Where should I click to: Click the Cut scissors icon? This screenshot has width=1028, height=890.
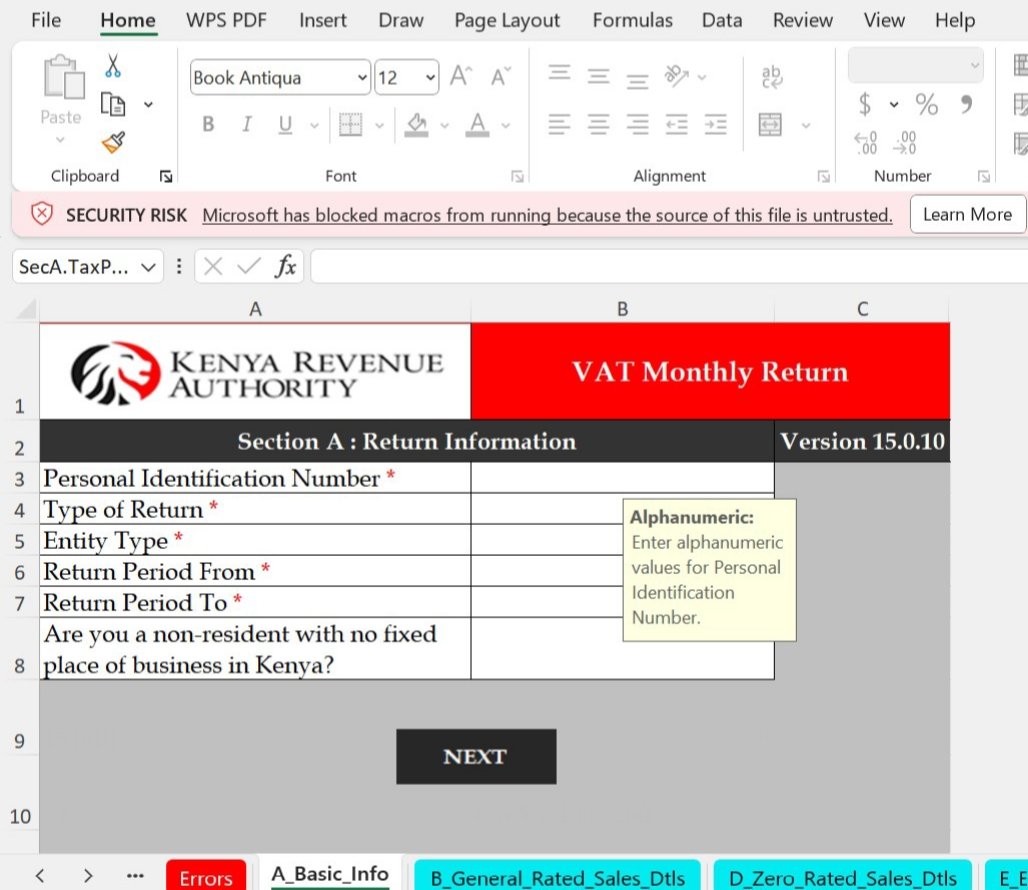(113, 66)
